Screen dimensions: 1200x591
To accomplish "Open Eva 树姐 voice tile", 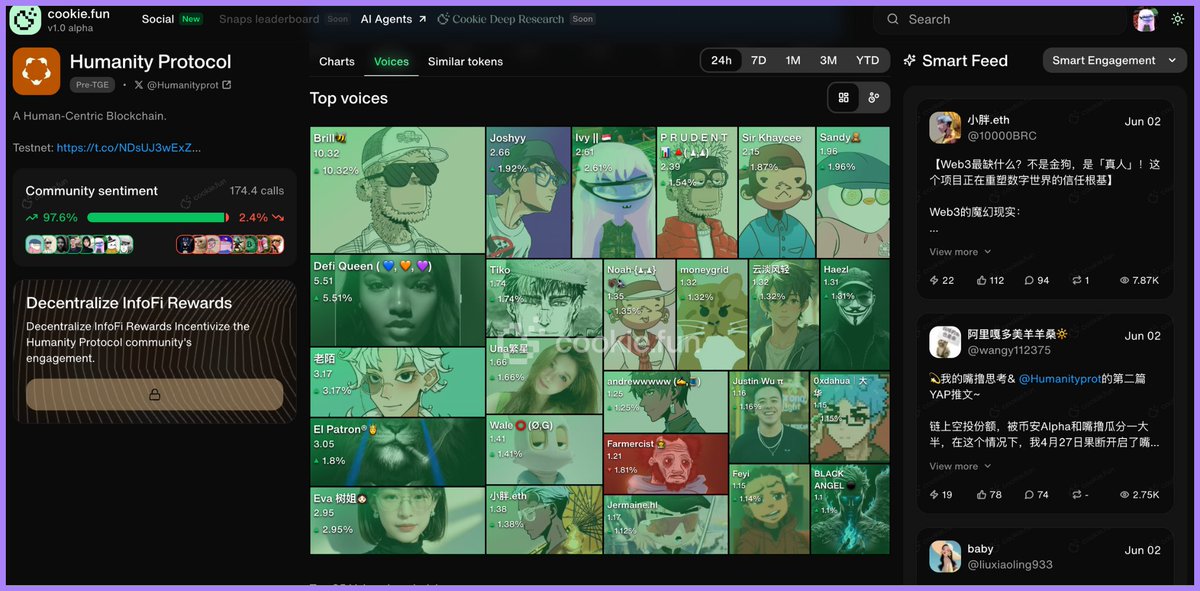I will [397, 520].
